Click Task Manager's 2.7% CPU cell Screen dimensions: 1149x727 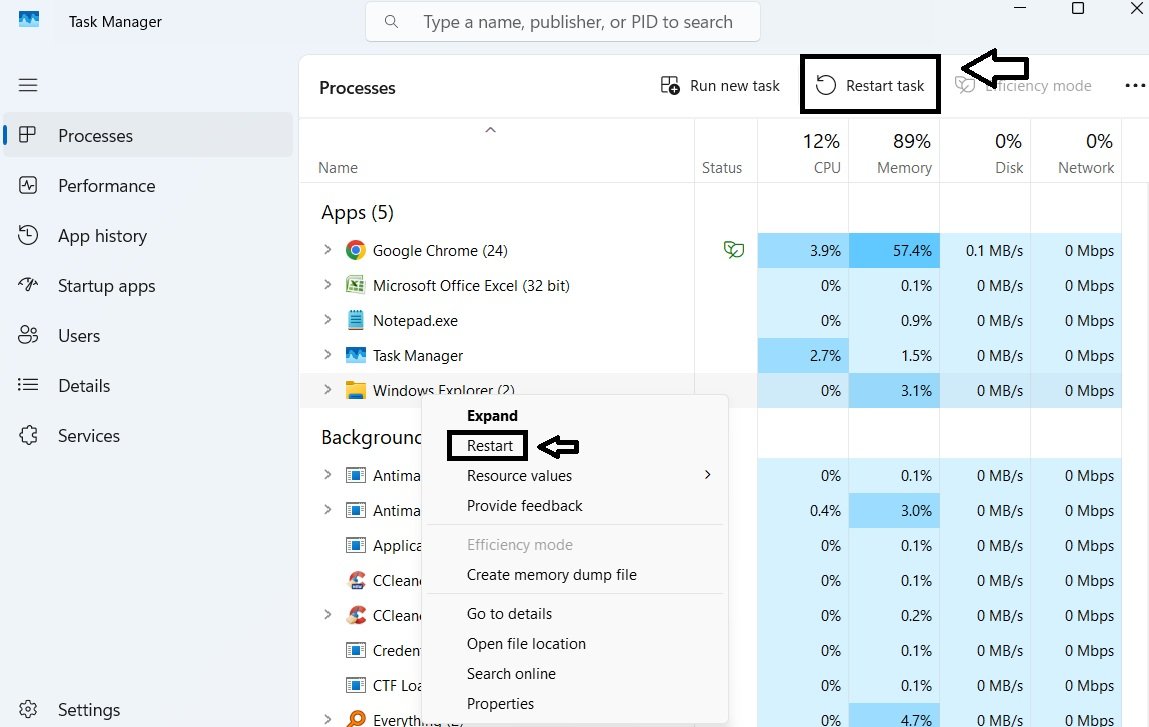803,355
